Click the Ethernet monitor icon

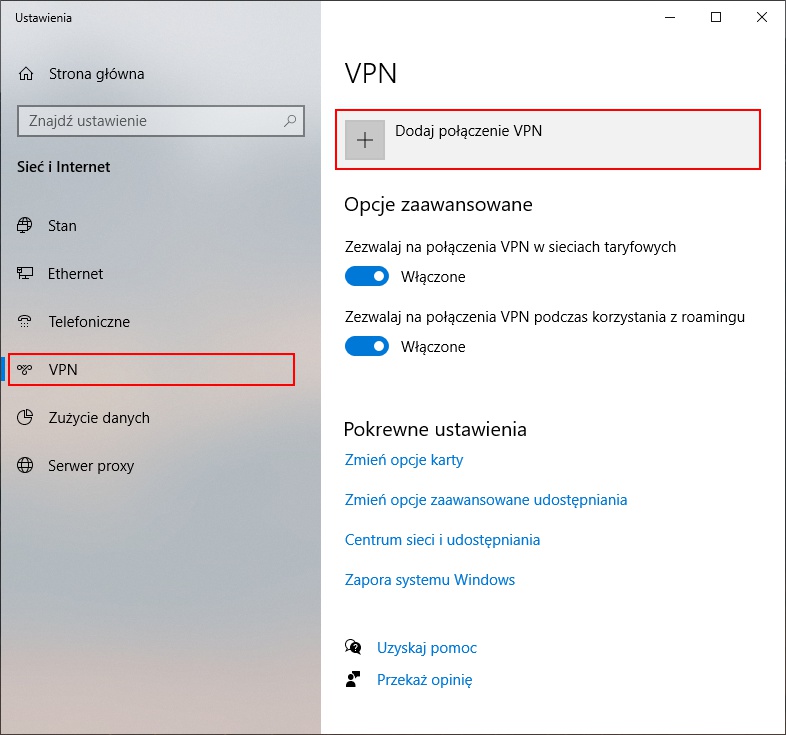pos(26,274)
